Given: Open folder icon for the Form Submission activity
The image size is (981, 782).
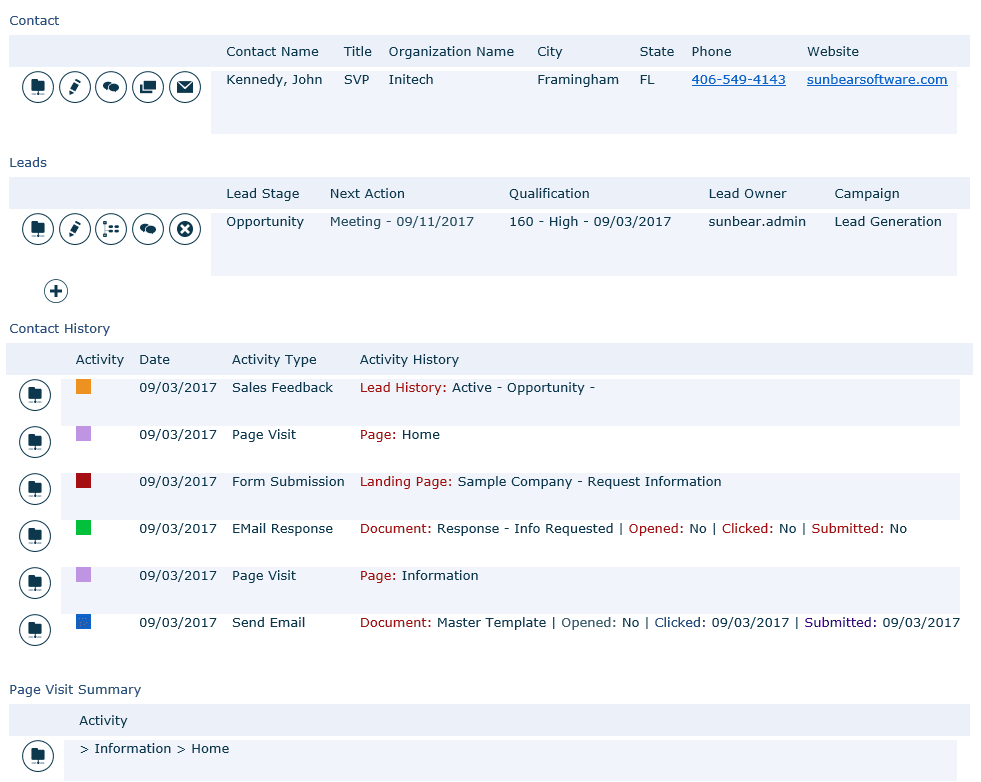Looking at the screenshot, I should point(35,489).
